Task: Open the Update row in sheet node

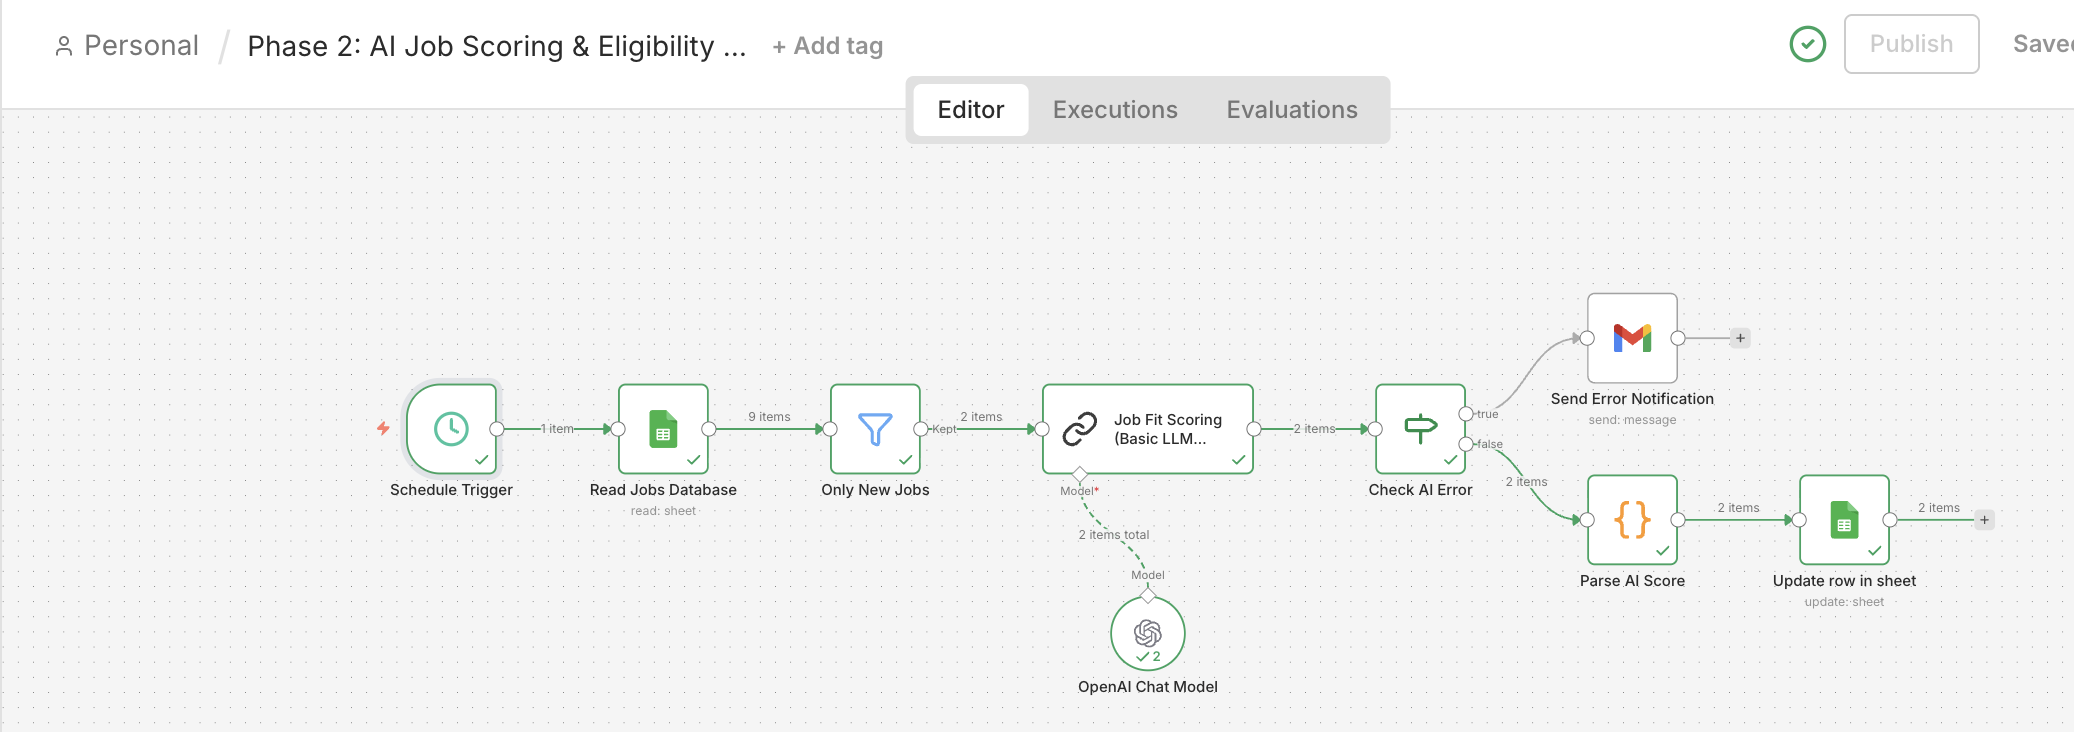Action: point(1844,520)
